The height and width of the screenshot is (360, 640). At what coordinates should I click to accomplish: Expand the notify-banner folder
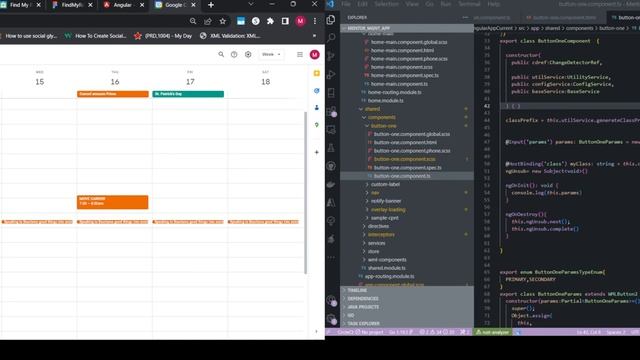pyautogui.click(x=367, y=201)
